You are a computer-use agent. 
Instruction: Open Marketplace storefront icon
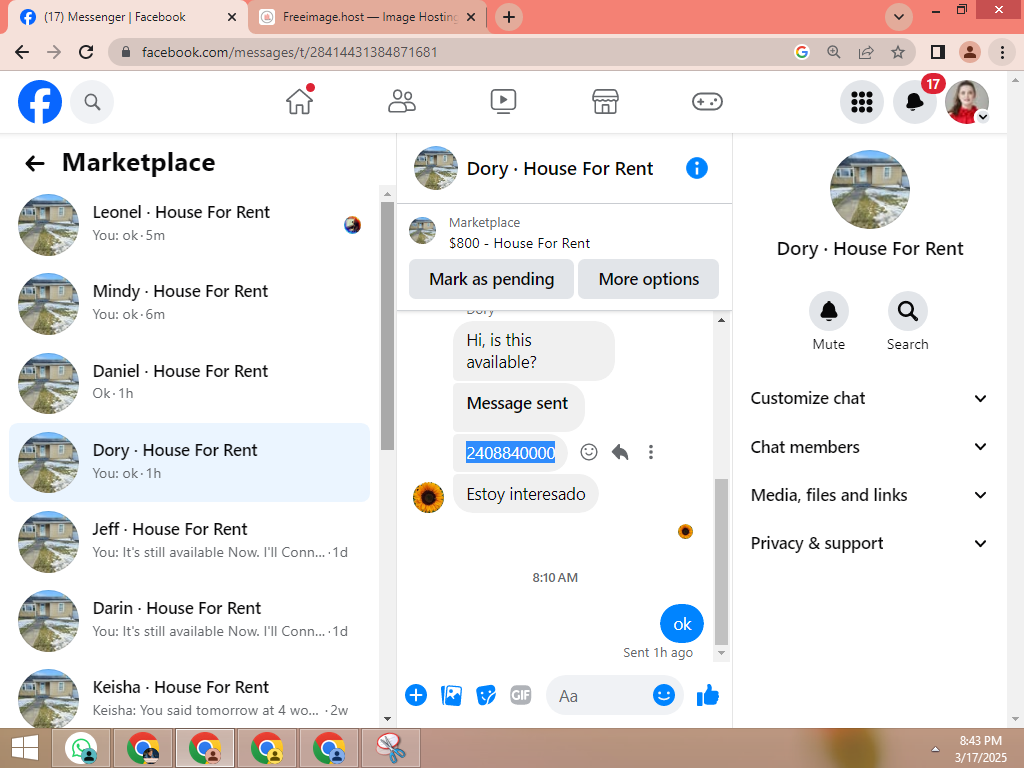point(605,101)
